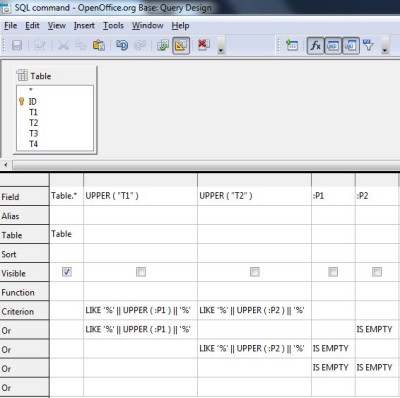
Task: Click the horizontal scrollbar left arrow
Action: (6, 165)
